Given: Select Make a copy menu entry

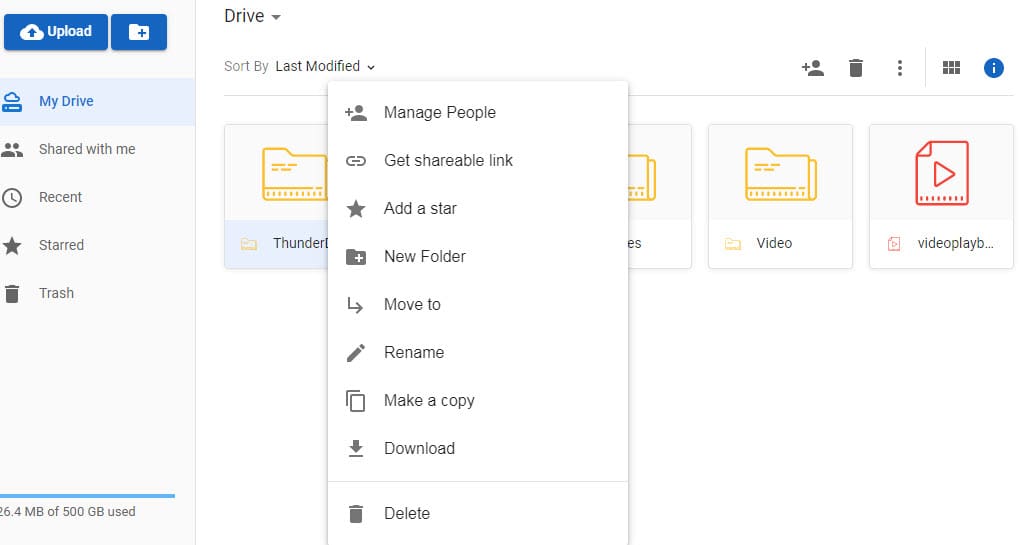Looking at the screenshot, I should click(429, 401).
